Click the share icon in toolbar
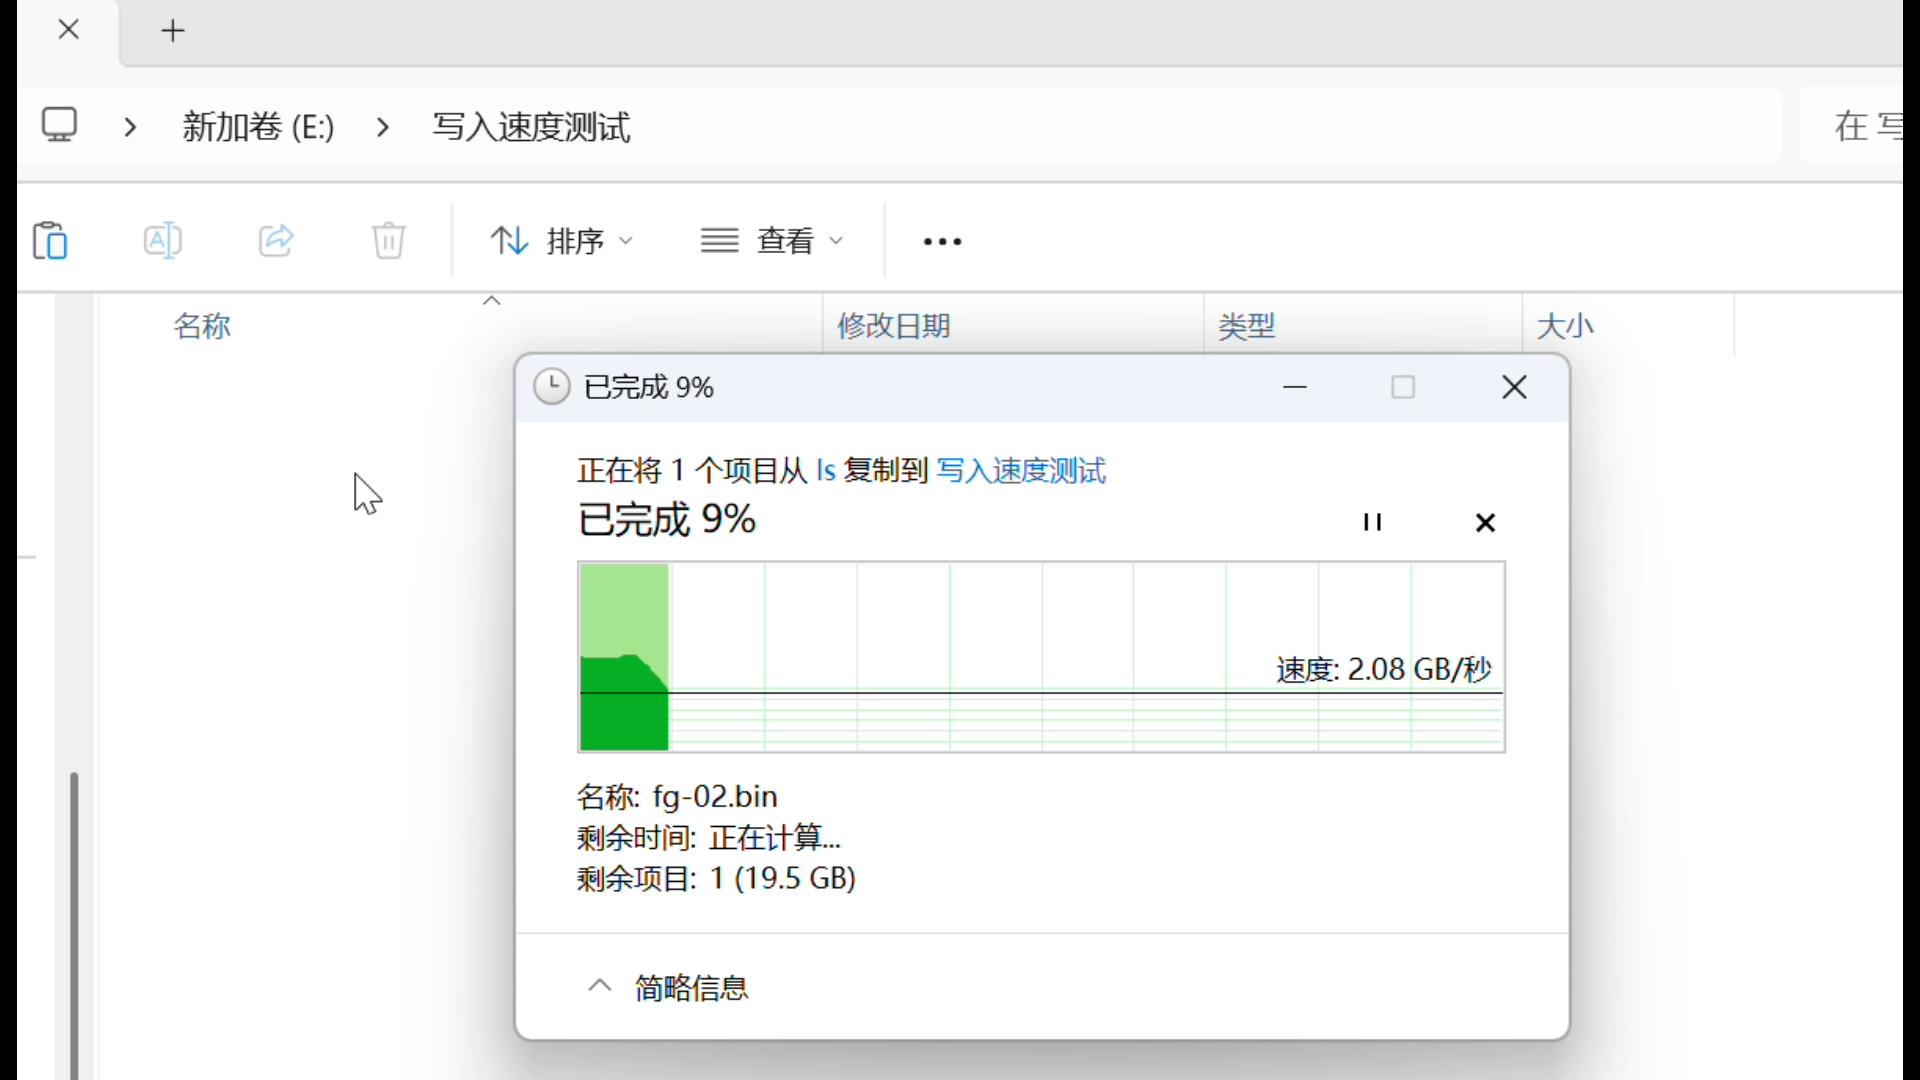The width and height of the screenshot is (1920, 1080). 276,241
